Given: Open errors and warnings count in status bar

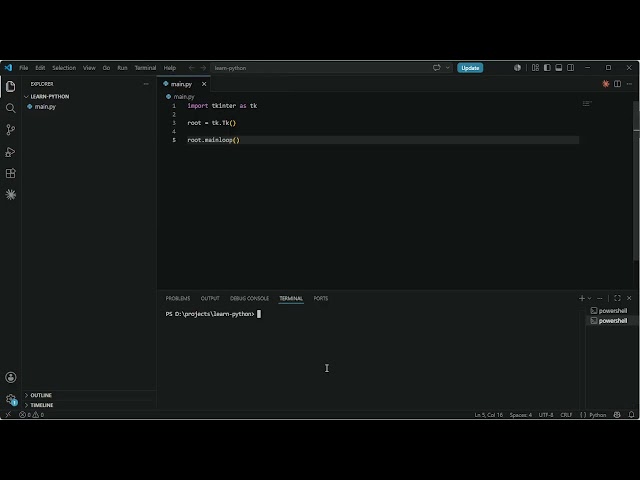Looking at the screenshot, I should point(31,415).
